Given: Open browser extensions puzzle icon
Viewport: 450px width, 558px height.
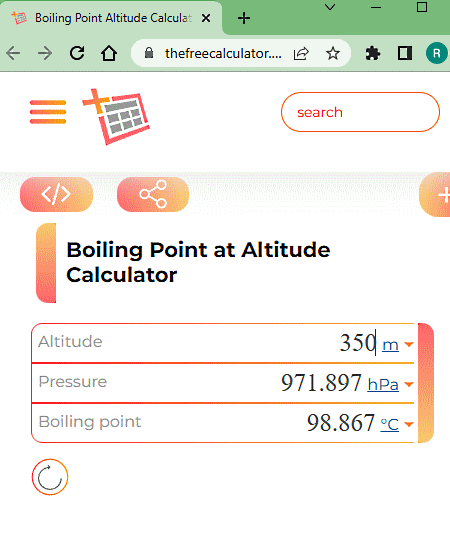Looking at the screenshot, I should point(372,53).
